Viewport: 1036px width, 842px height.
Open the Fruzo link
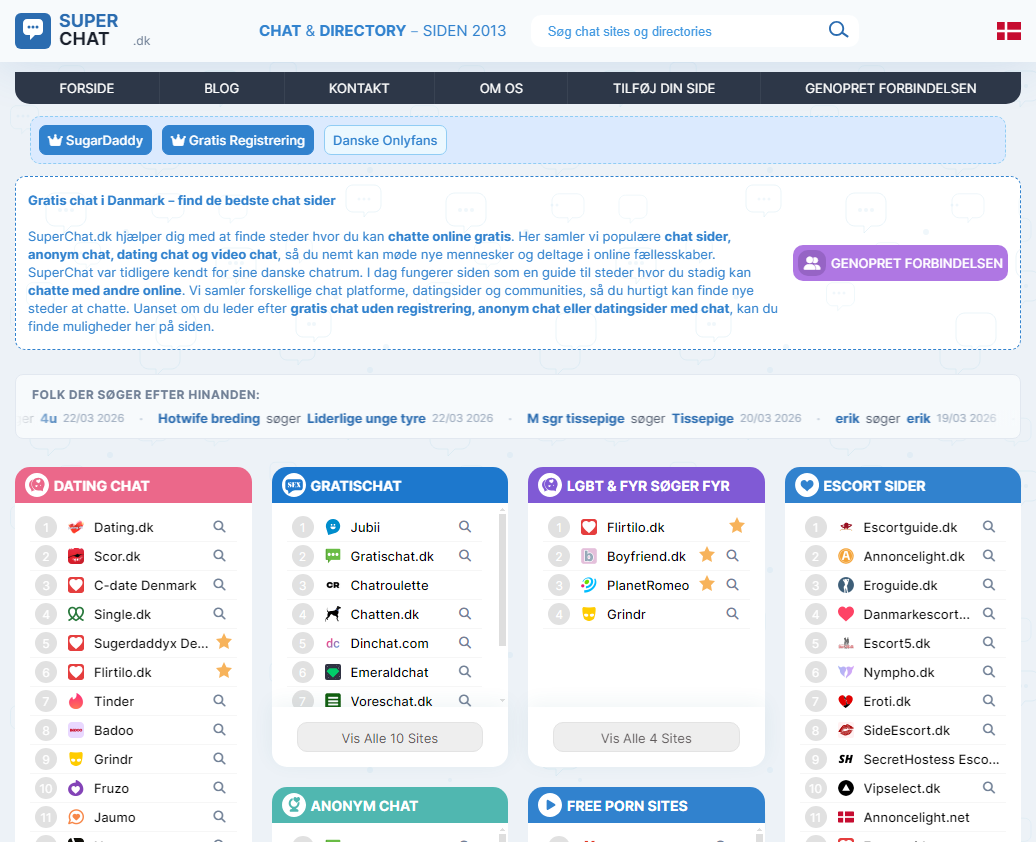[111, 788]
